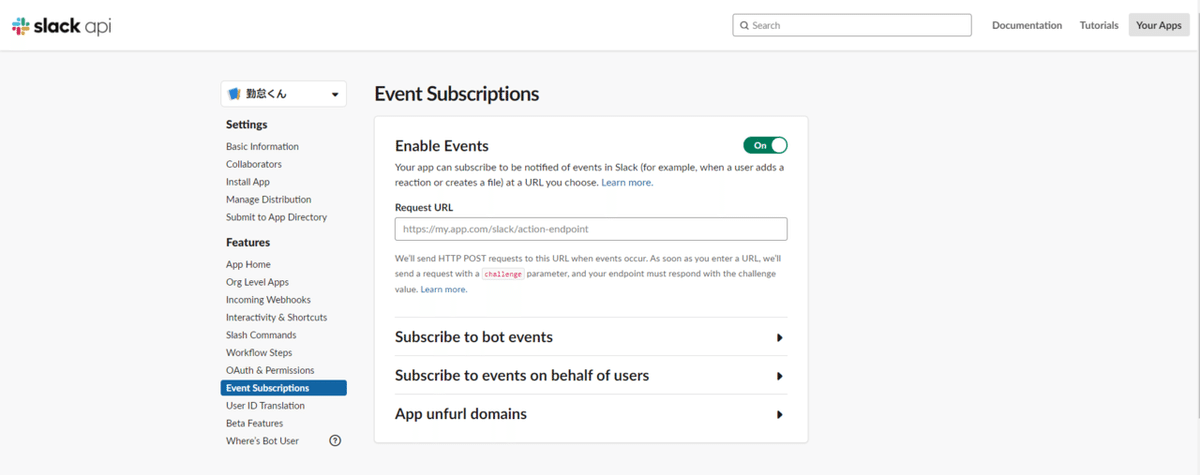Click the app icon in the app selector

pos(235,94)
